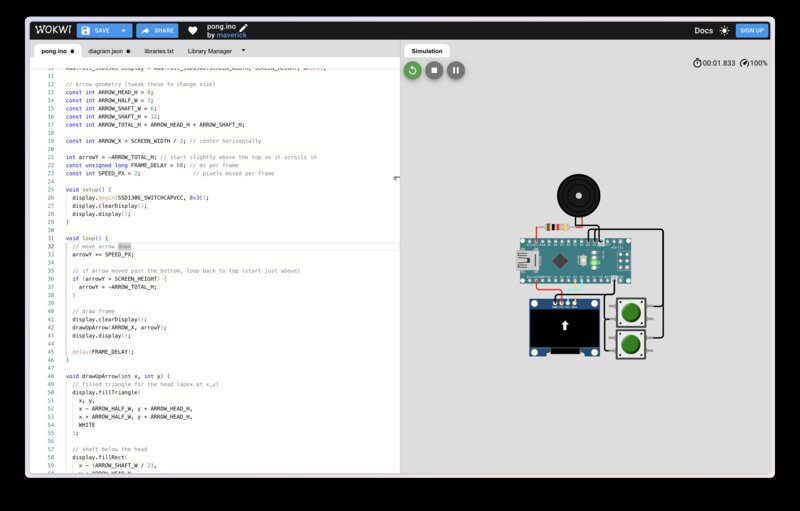
Task: Select the buzzer component
Action: 580,194
